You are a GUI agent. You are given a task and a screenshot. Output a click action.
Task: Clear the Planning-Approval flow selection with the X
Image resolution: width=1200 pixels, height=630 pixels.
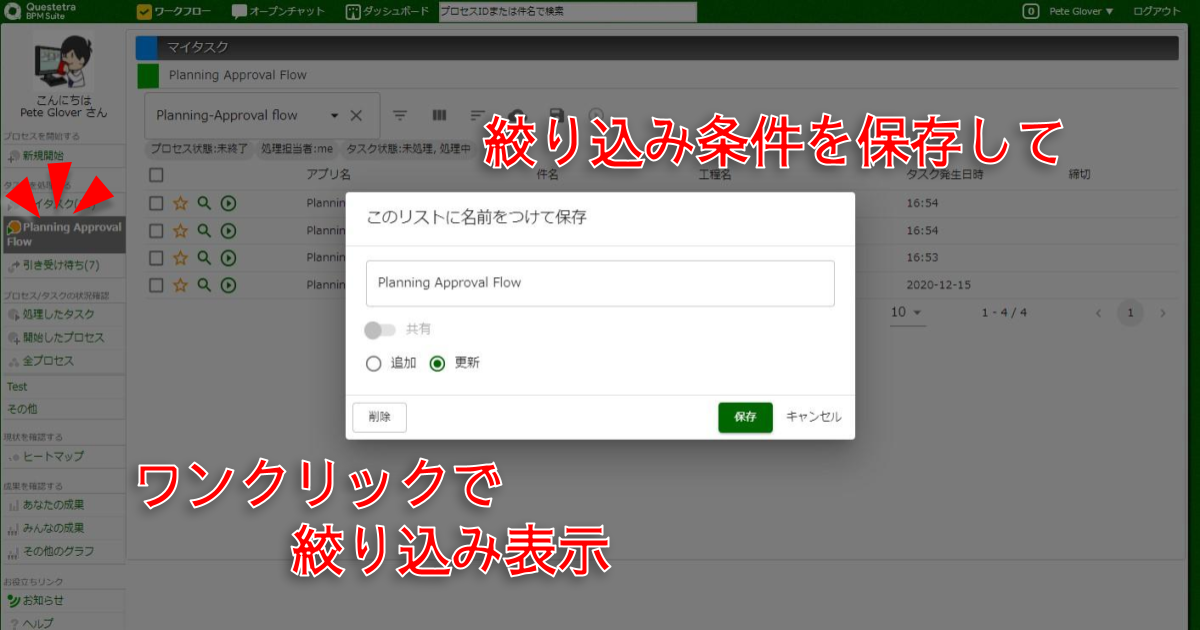(x=356, y=115)
